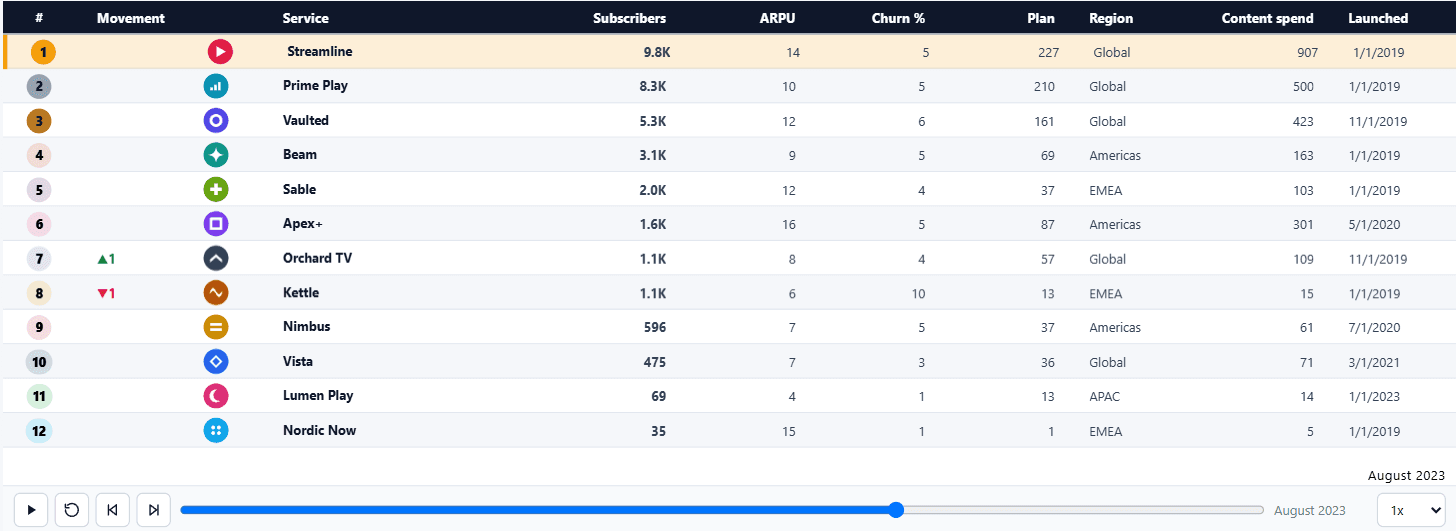Click the Service column header
This screenshot has width=1456, height=531.
click(x=305, y=18)
